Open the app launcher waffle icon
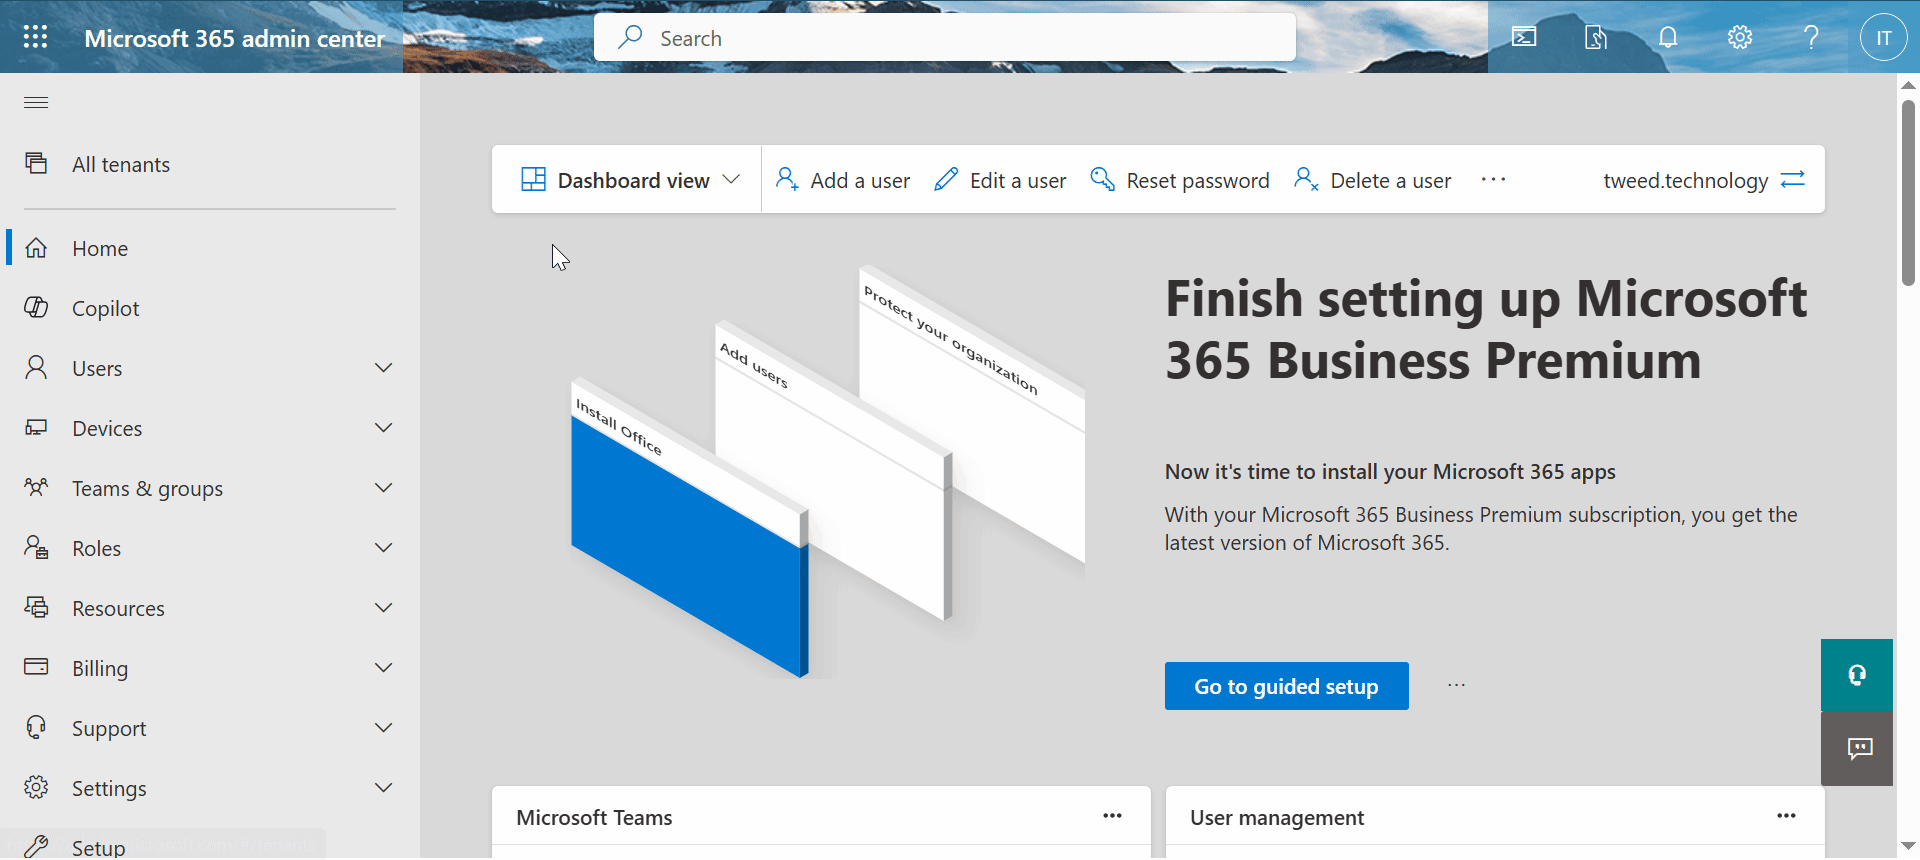 point(35,37)
